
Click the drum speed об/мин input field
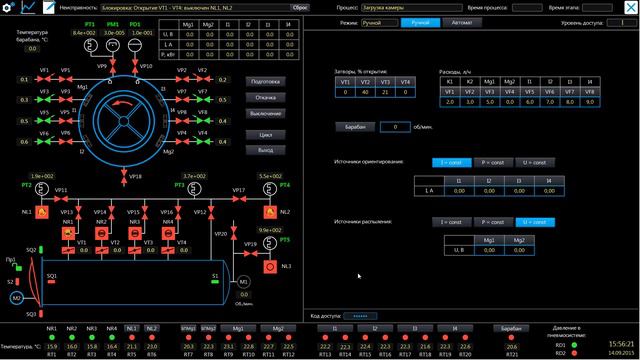tap(395, 127)
